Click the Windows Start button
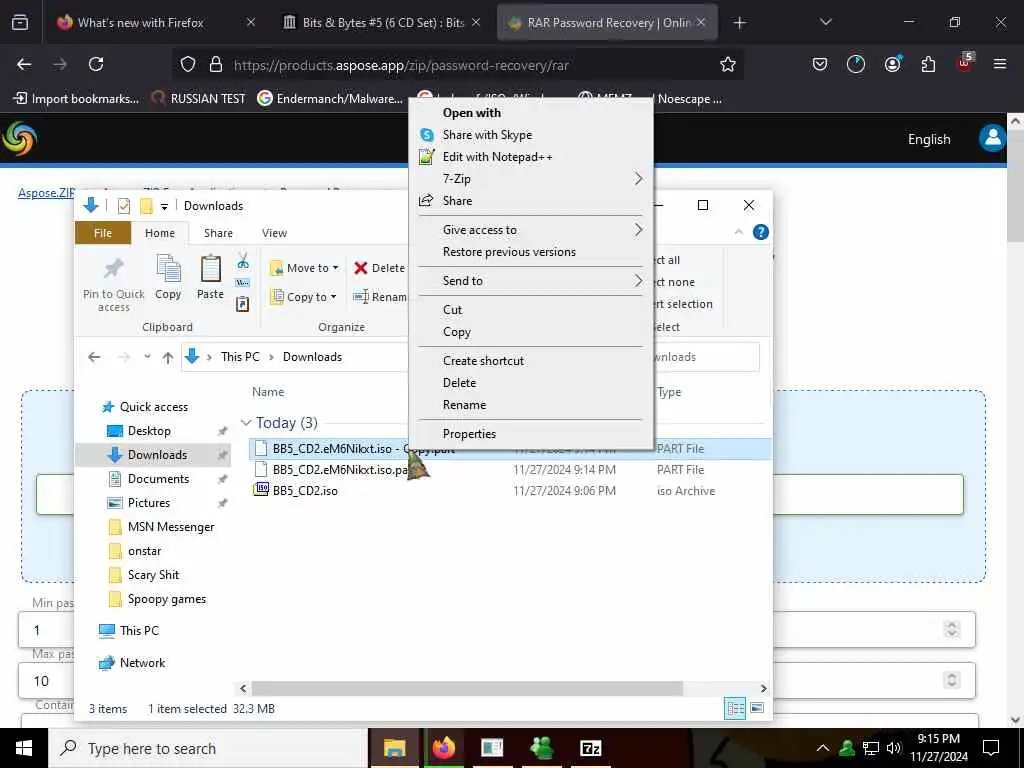The height and width of the screenshot is (768, 1024). tap(24, 748)
